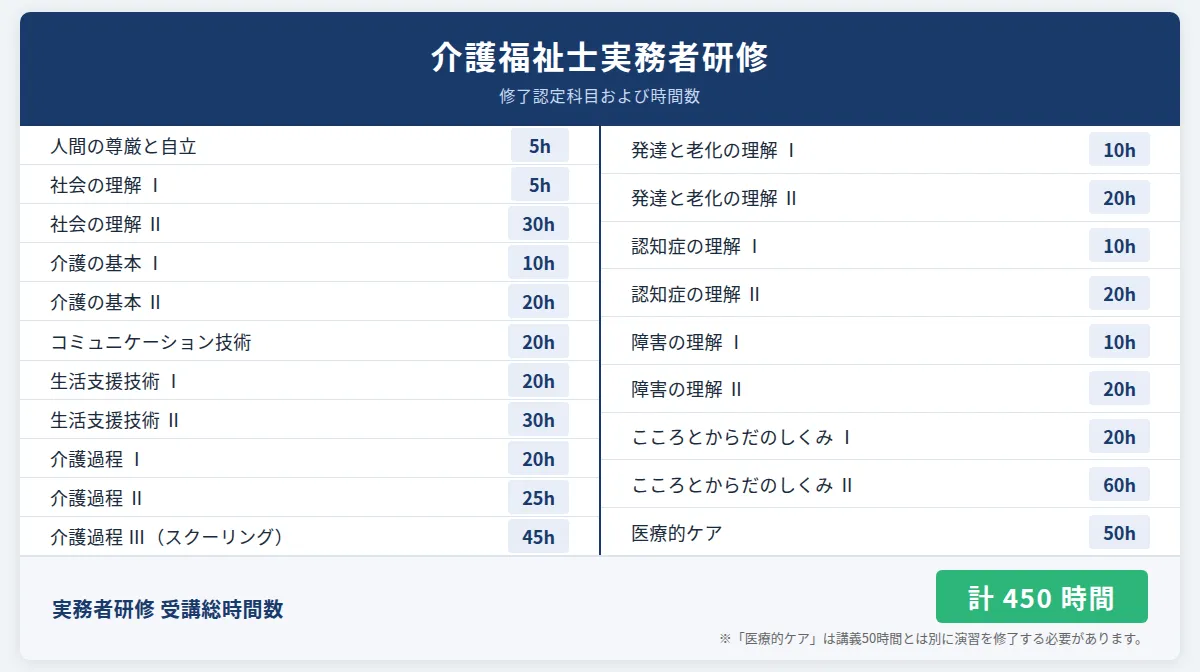Select the 人間の尊厳と自立 subject label
Screen dimensions: 1200x672
(x=123, y=146)
